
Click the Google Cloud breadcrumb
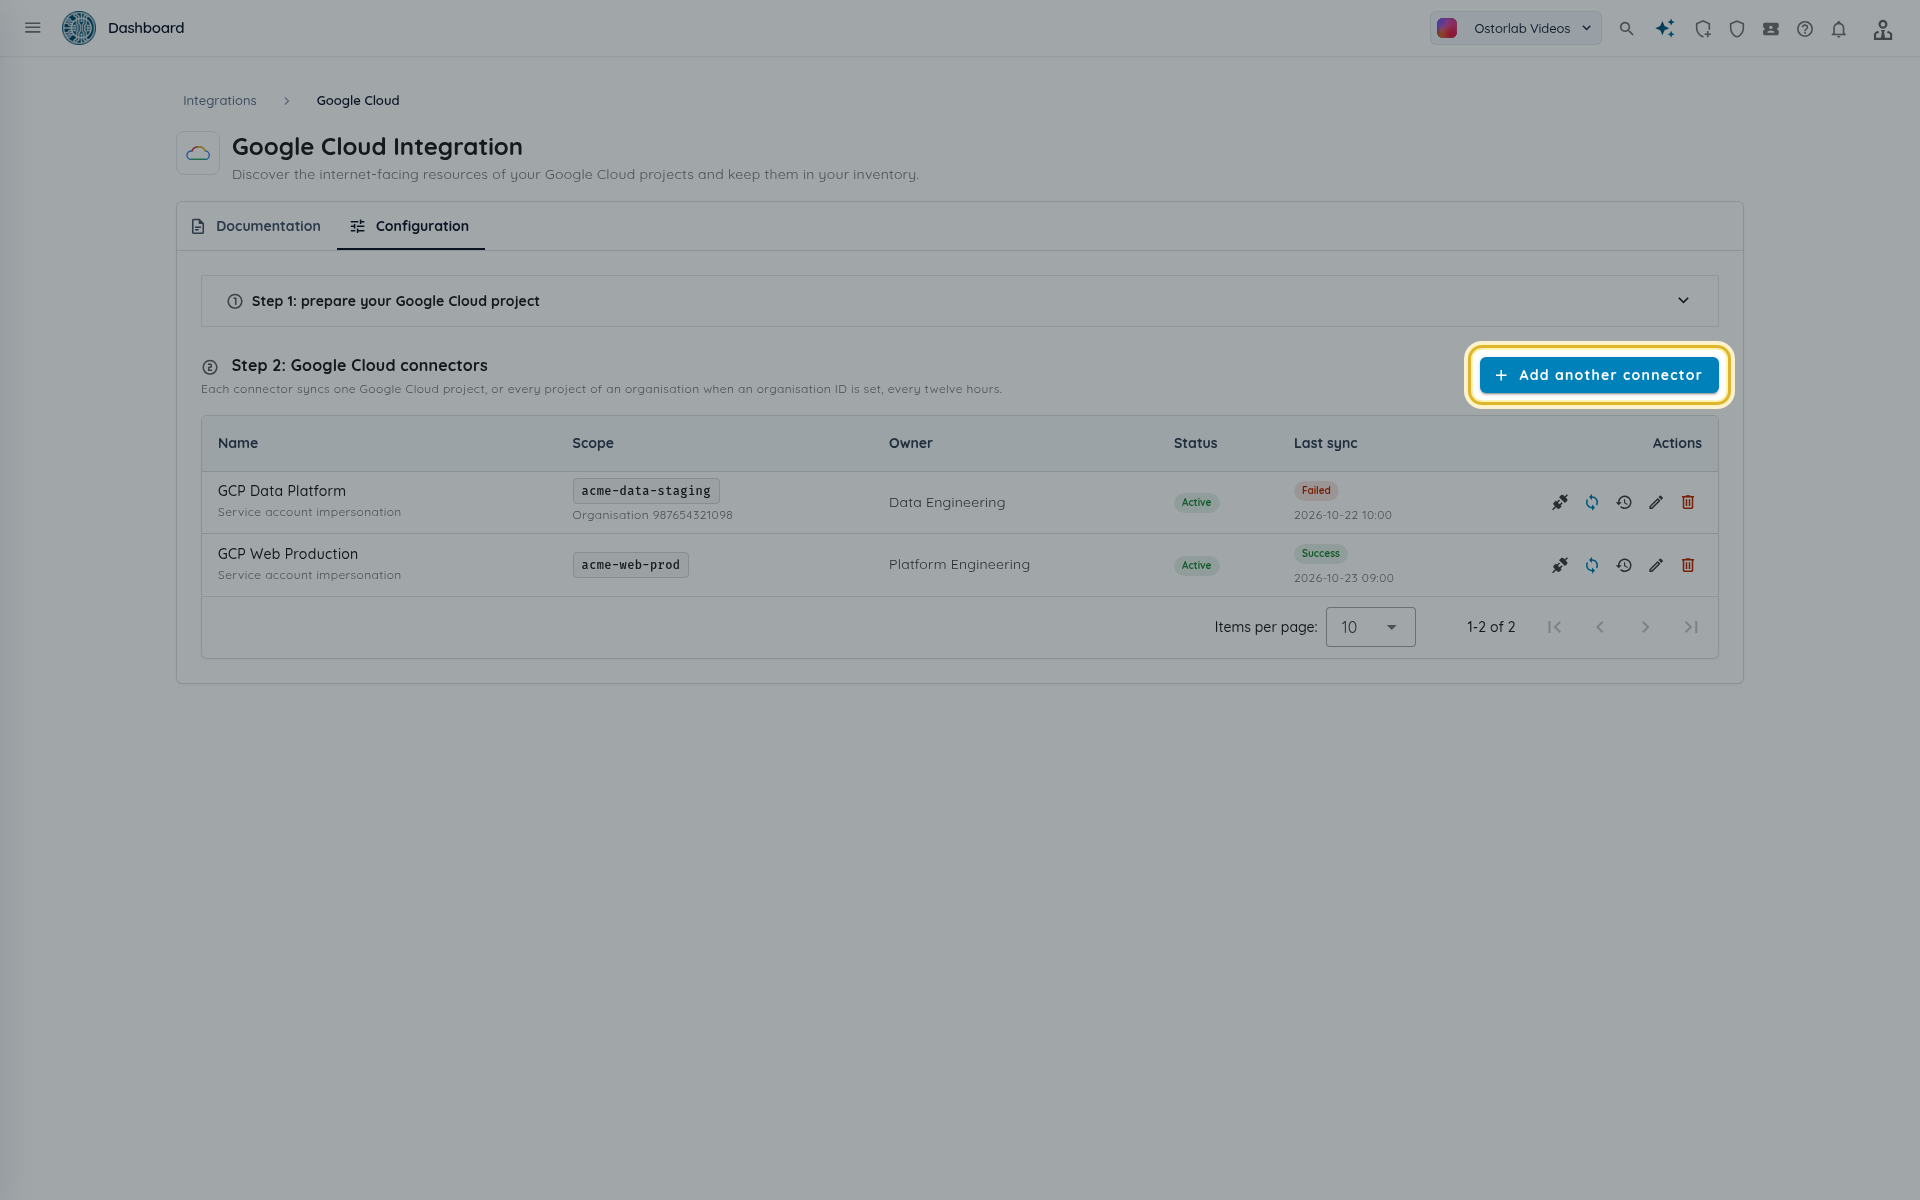click(x=358, y=101)
